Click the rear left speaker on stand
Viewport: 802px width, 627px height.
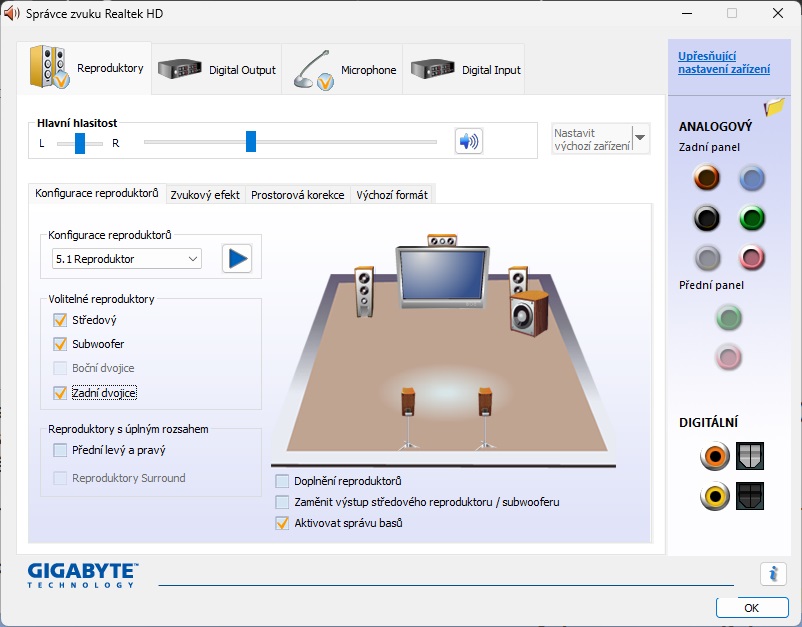coord(408,417)
